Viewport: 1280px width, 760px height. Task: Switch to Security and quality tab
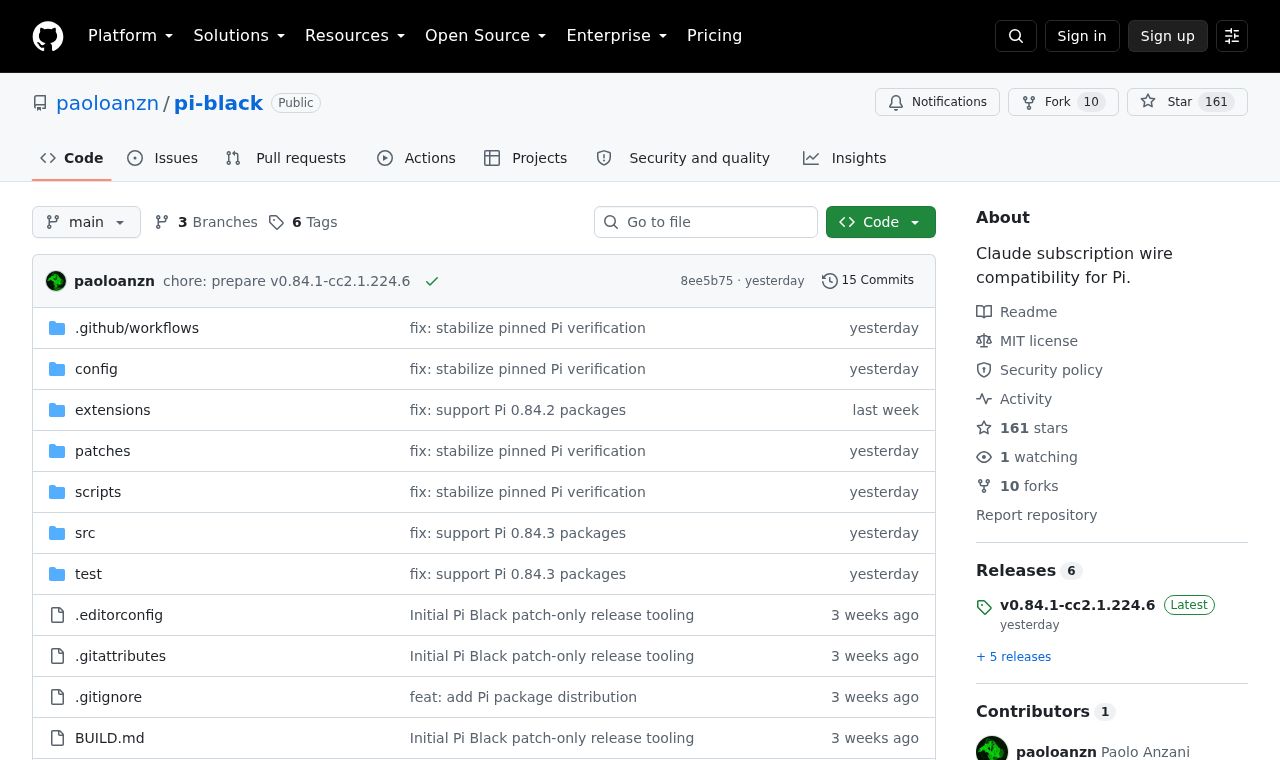683,158
